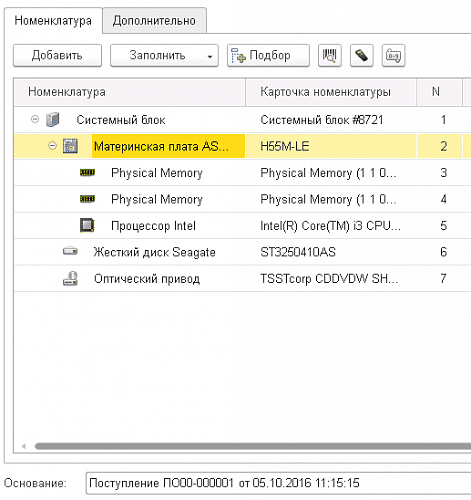Image resolution: width=471 pixels, height=500 pixels.
Task: Click Physical Memory (1 1 0... card in row 3
Action: pos(331,173)
